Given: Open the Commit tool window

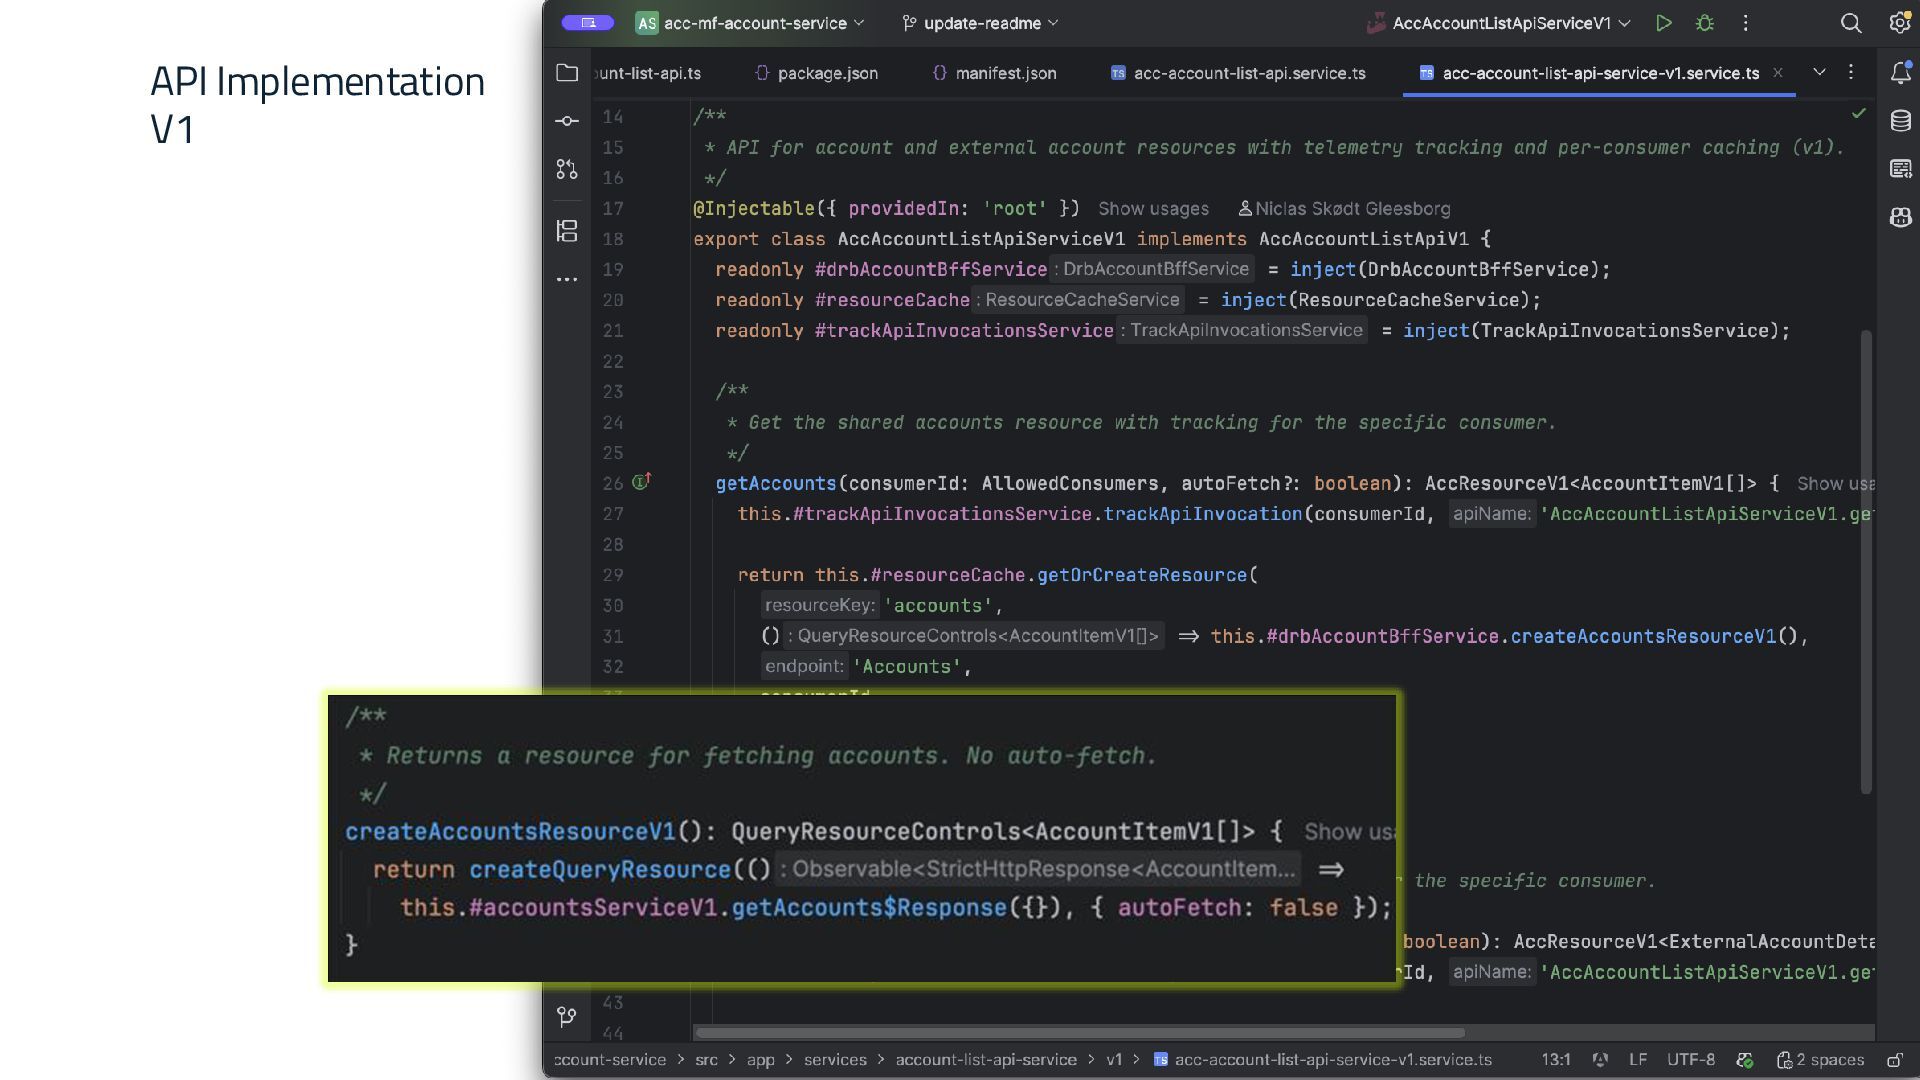Looking at the screenshot, I should click(567, 121).
